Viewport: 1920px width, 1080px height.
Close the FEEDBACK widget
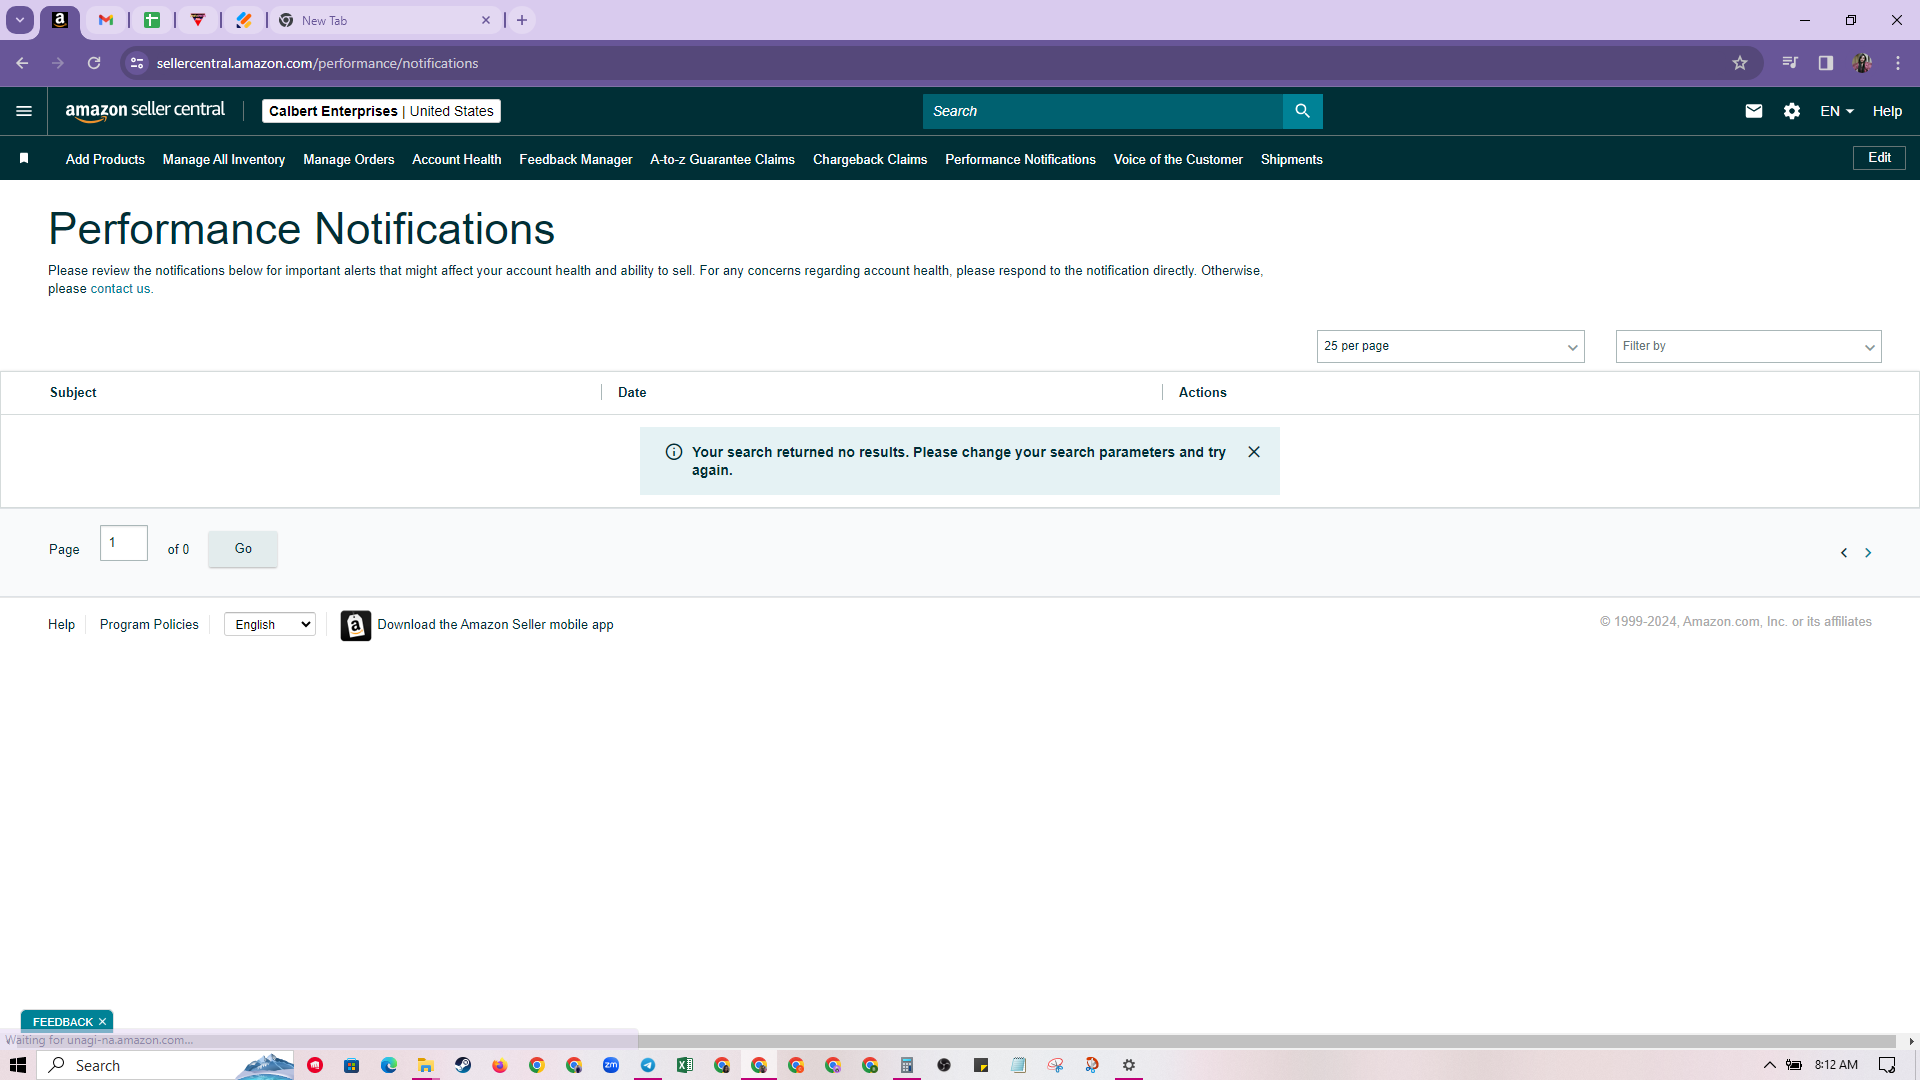102,1022
